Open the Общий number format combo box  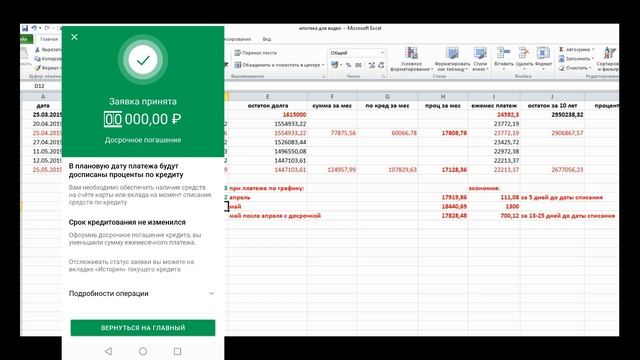[356, 53]
